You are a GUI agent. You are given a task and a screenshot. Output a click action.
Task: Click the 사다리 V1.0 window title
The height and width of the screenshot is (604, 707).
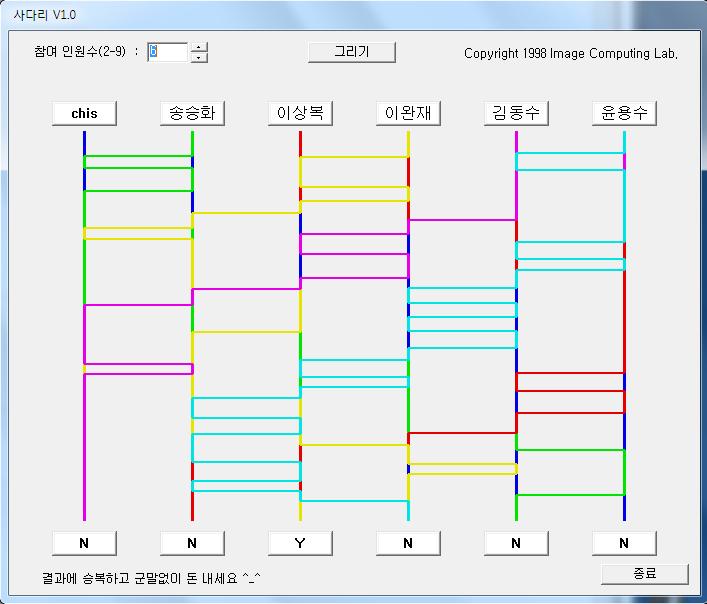(45, 15)
